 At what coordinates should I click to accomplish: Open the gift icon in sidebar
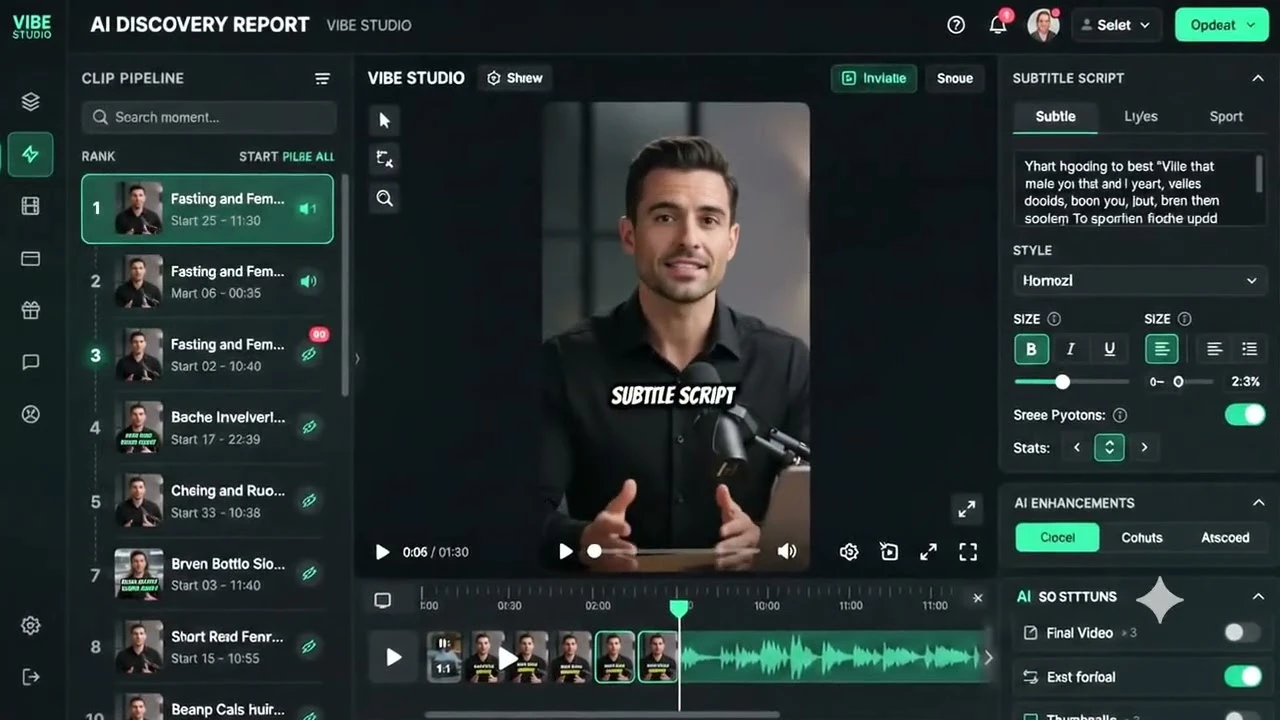(x=30, y=310)
